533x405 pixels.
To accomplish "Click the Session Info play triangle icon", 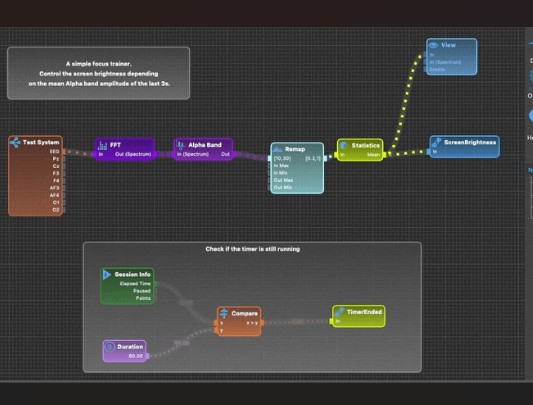I will [x=107, y=274].
